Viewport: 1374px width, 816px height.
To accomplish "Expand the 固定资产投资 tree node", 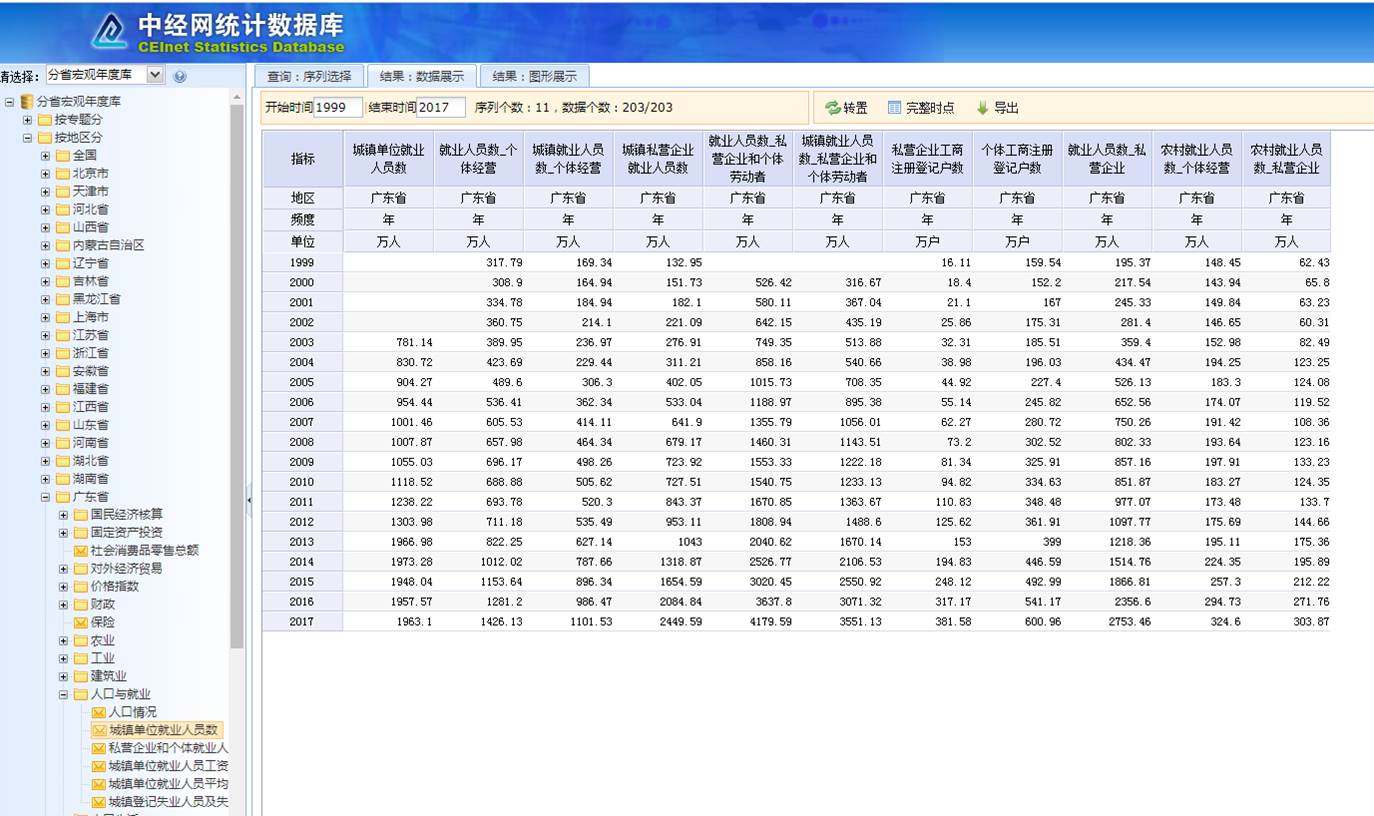I will (64, 533).
